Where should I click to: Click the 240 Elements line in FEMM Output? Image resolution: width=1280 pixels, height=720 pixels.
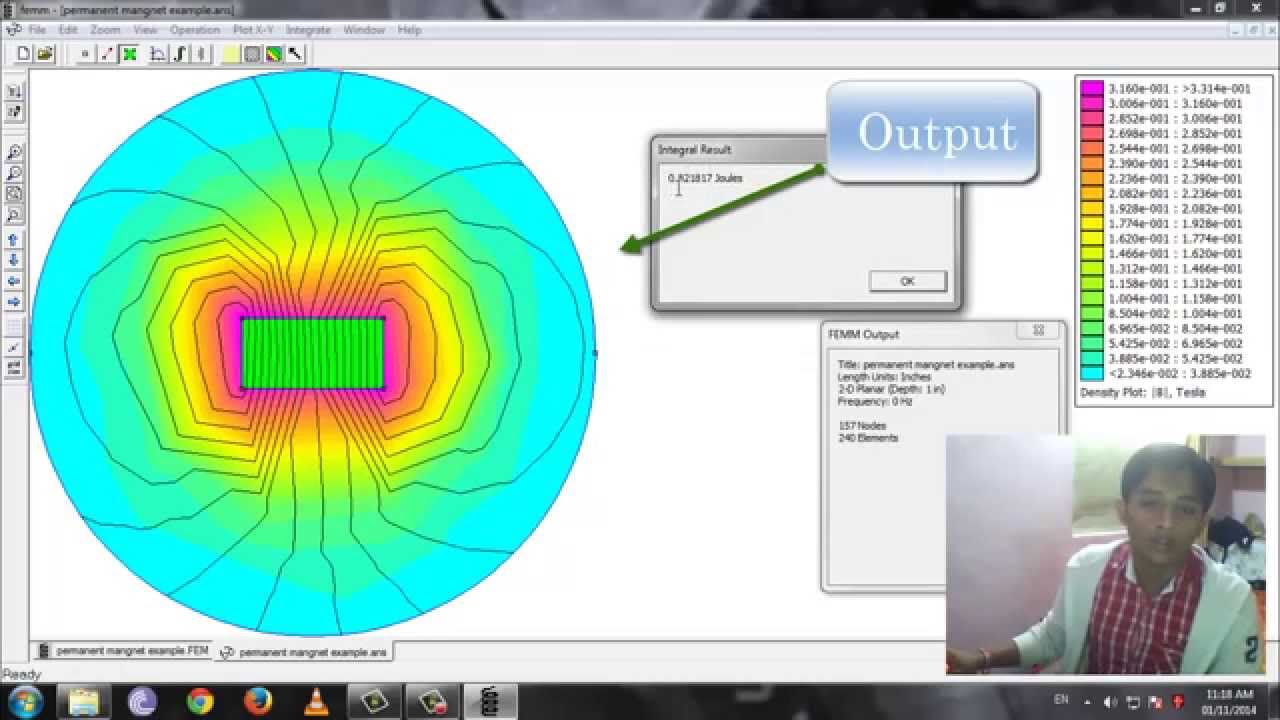867,438
